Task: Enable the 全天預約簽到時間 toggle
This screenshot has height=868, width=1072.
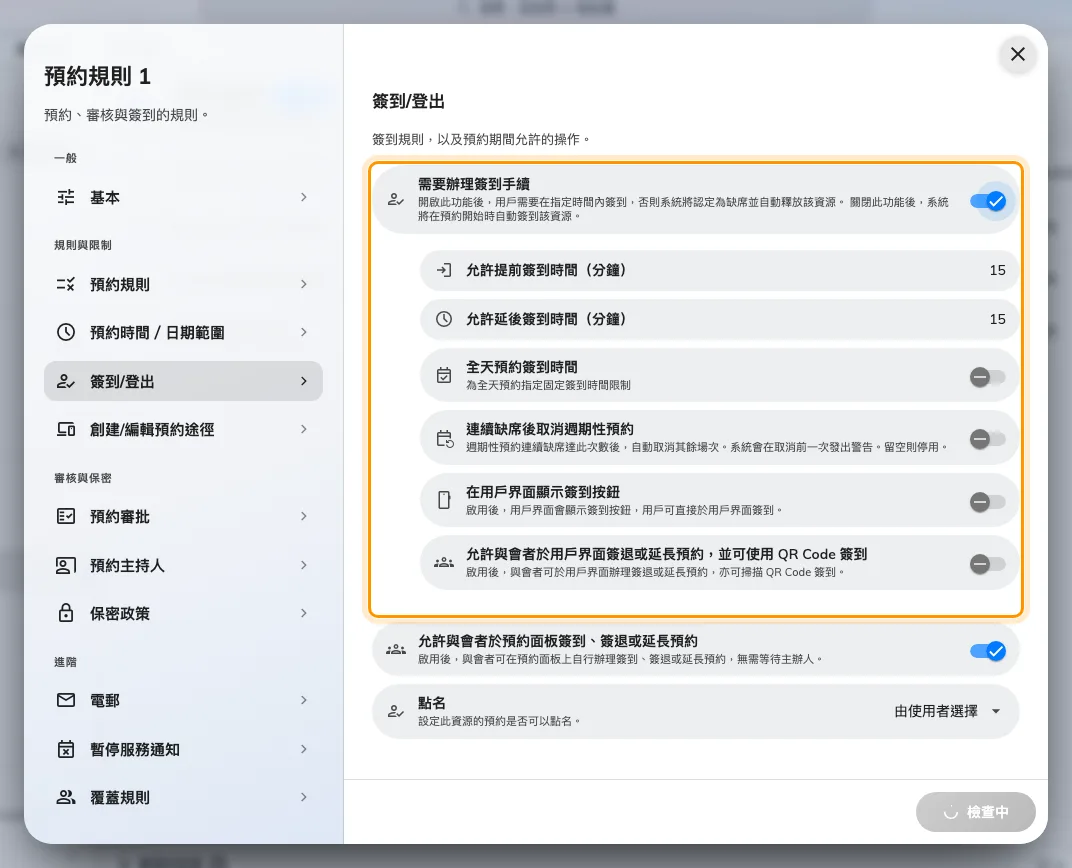Action: tap(988, 377)
